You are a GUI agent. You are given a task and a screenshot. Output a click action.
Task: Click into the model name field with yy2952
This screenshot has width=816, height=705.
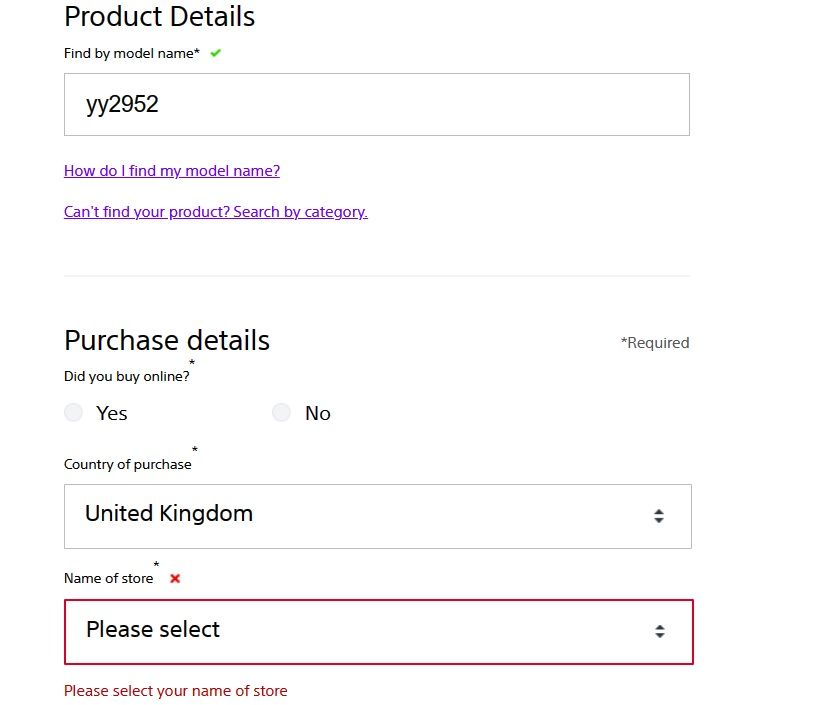[377, 104]
